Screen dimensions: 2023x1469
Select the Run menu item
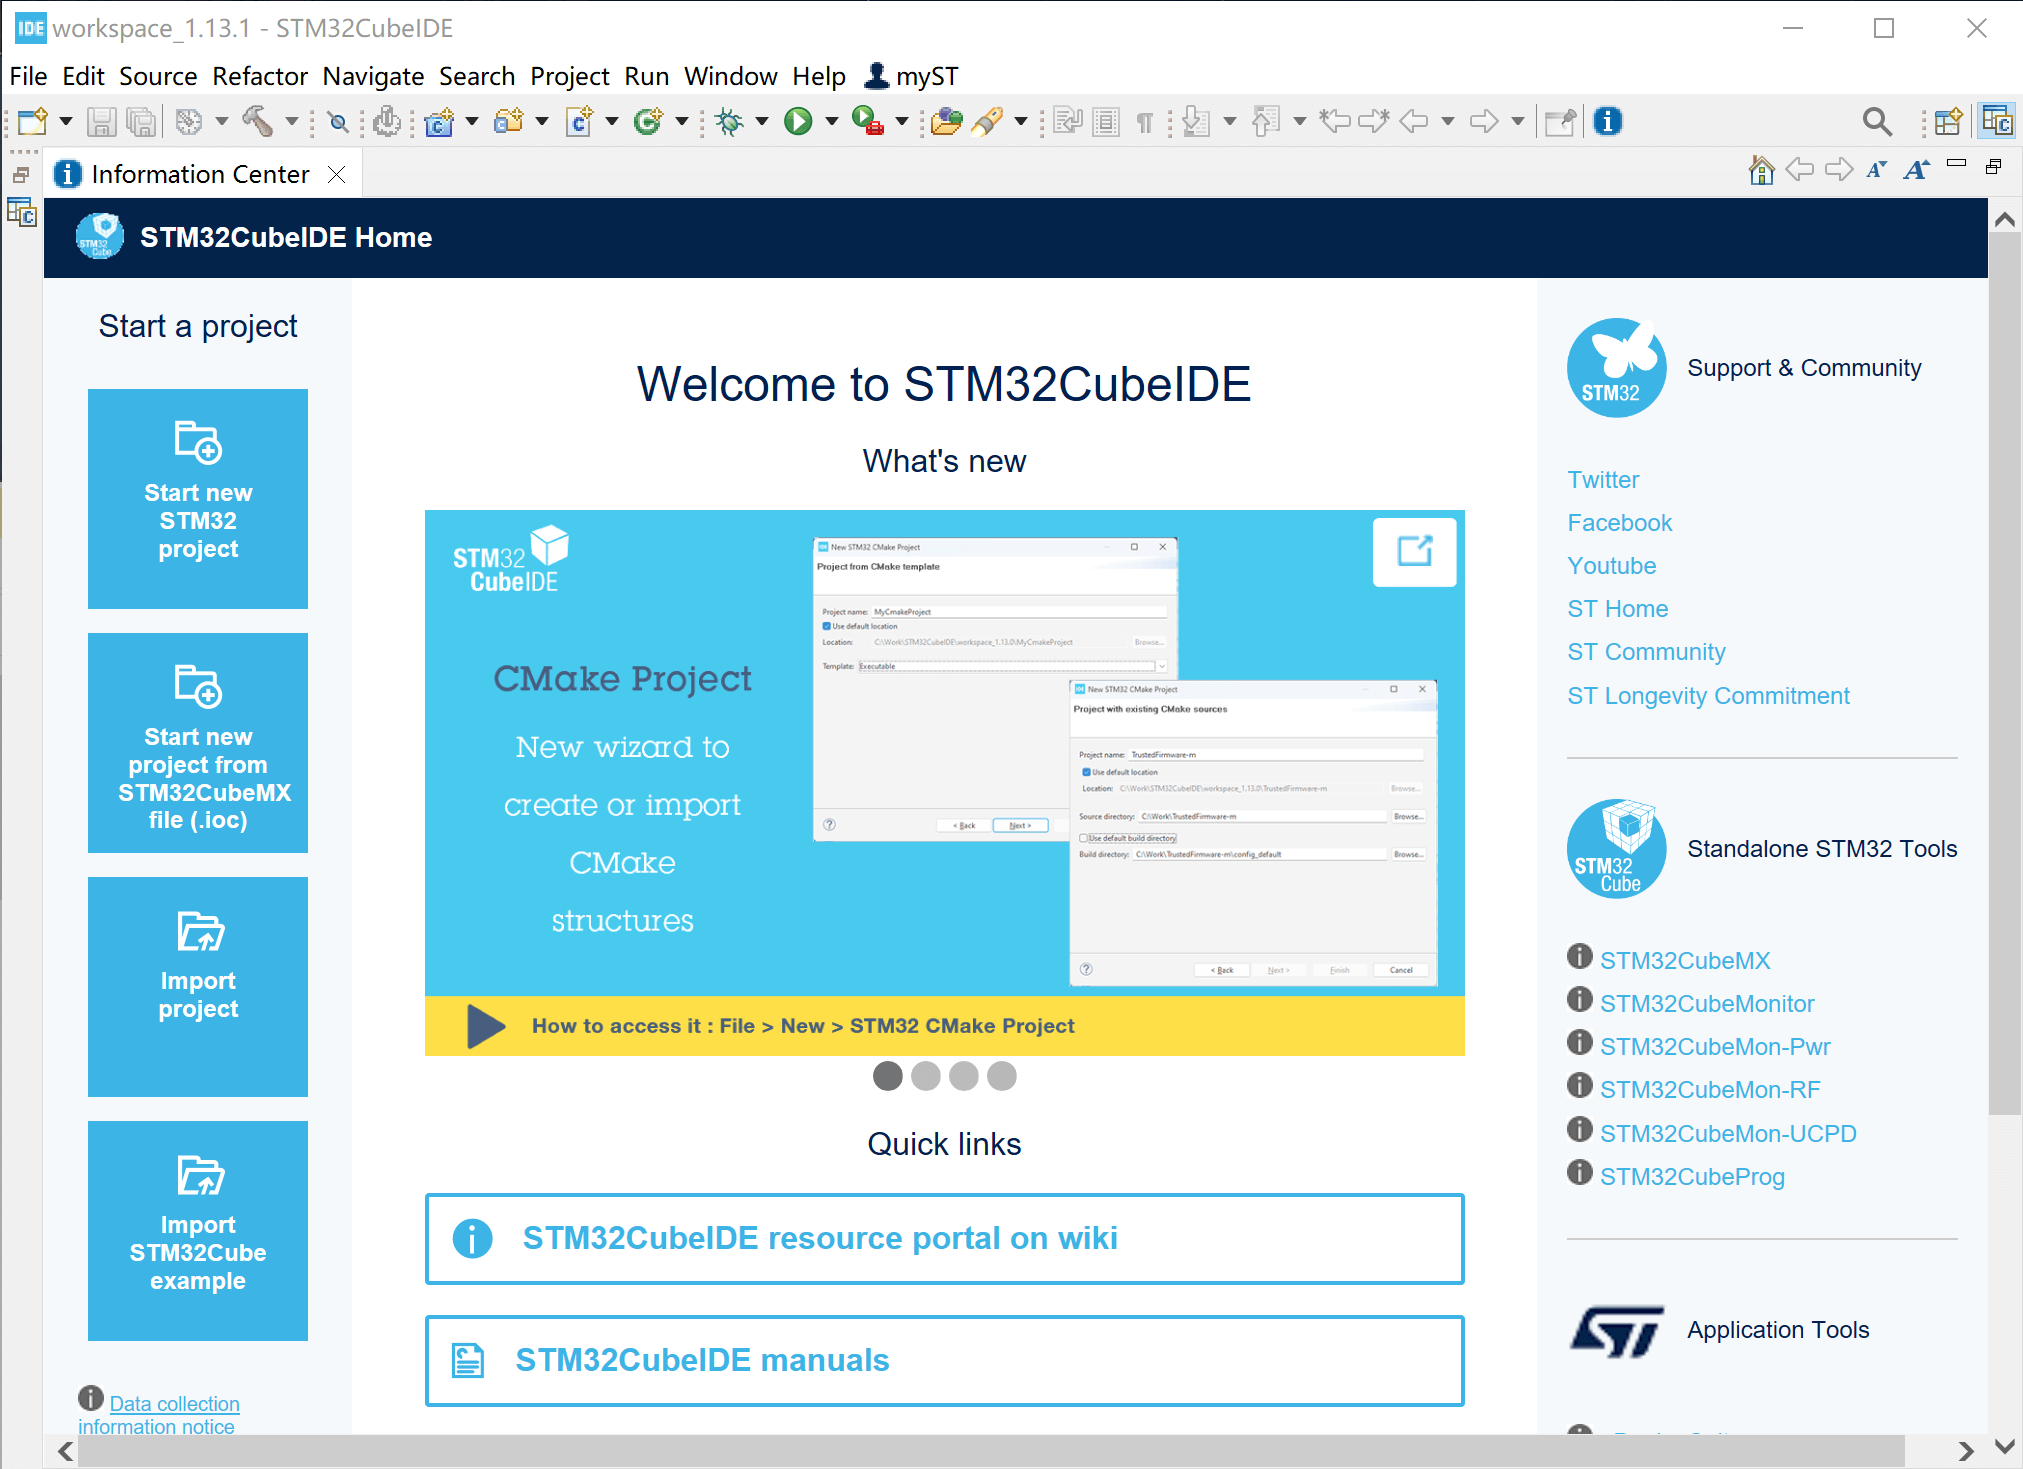tap(646, 75)
